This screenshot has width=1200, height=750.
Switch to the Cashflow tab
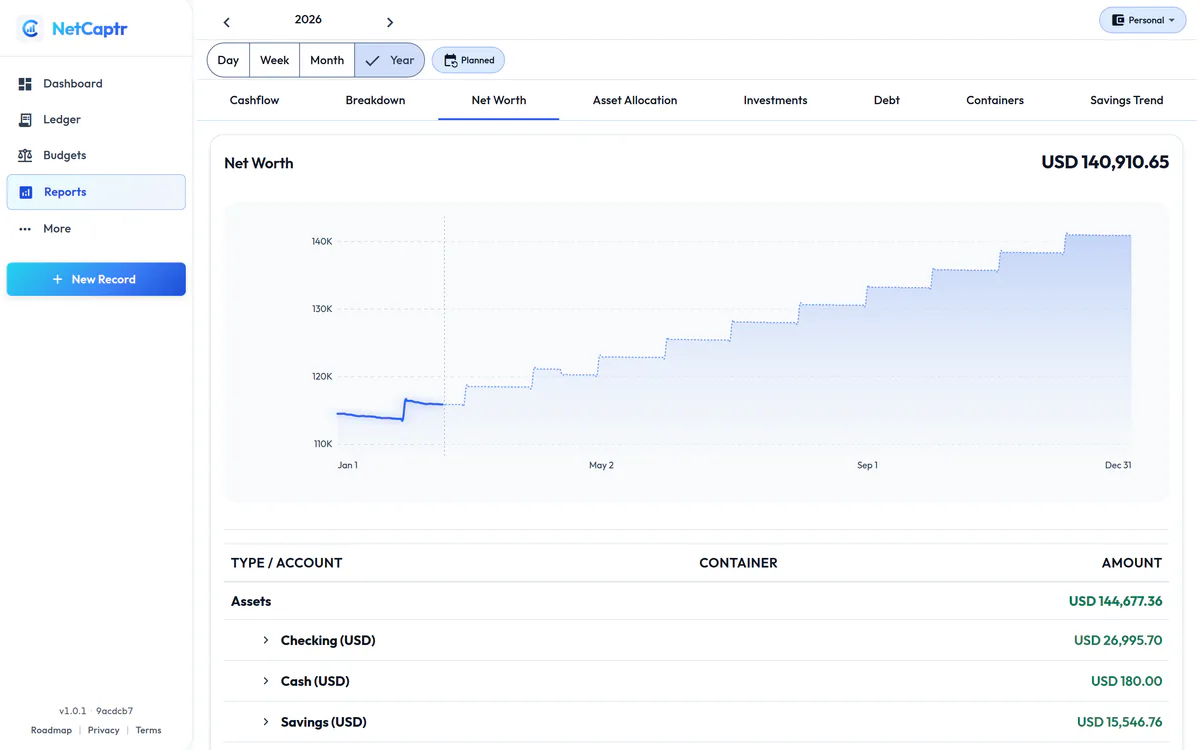coord(254,100)
